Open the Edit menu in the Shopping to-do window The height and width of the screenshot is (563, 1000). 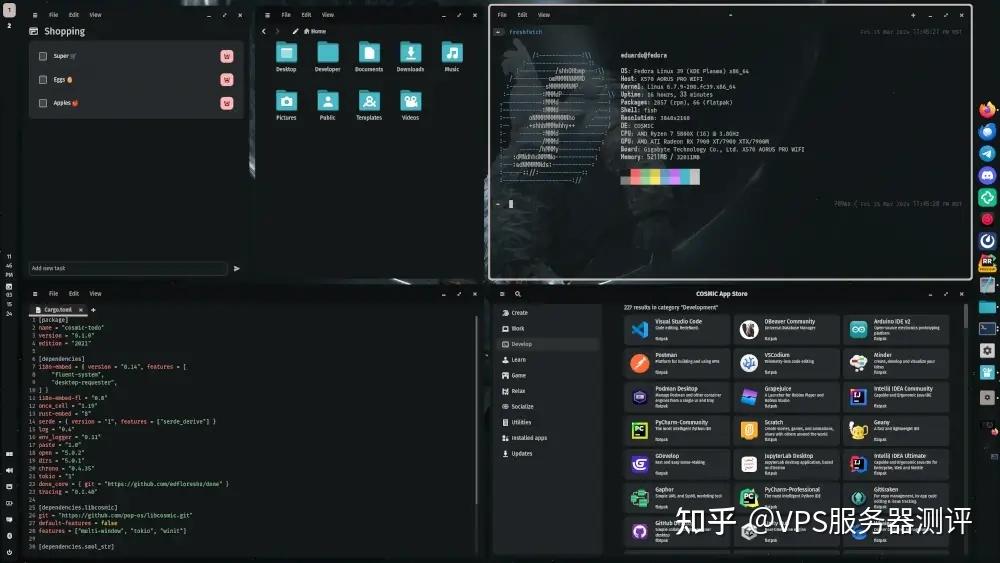pyautogui.click(x=74, y=15)
